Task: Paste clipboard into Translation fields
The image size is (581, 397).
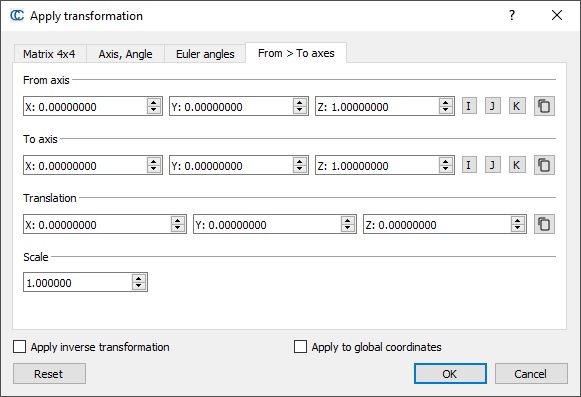Action: 544,224
